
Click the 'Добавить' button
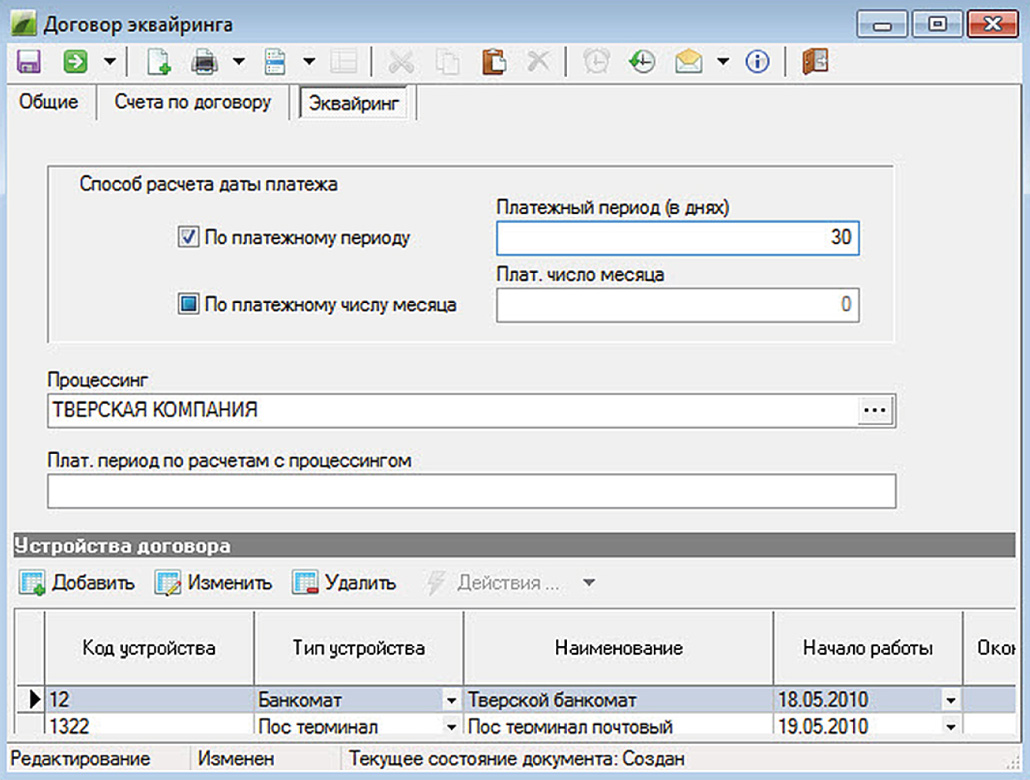[78, 583]
